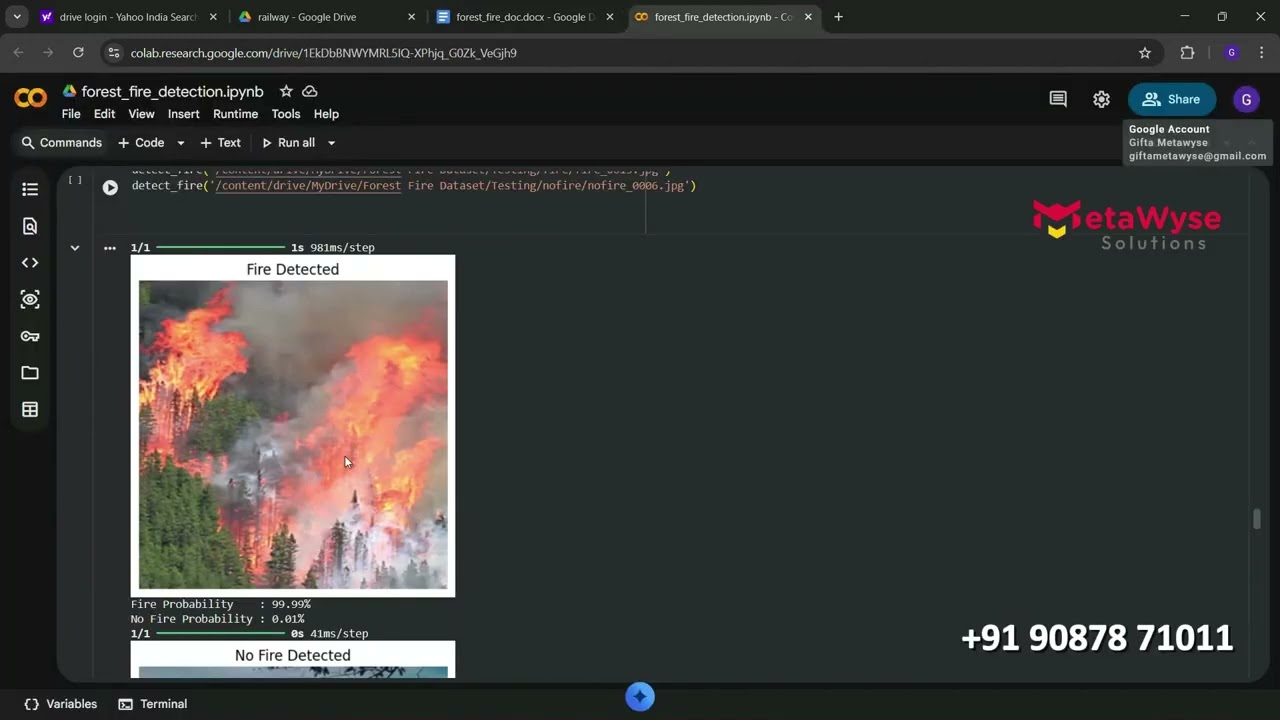Click the No Fire Detected output image

(293, 660)
